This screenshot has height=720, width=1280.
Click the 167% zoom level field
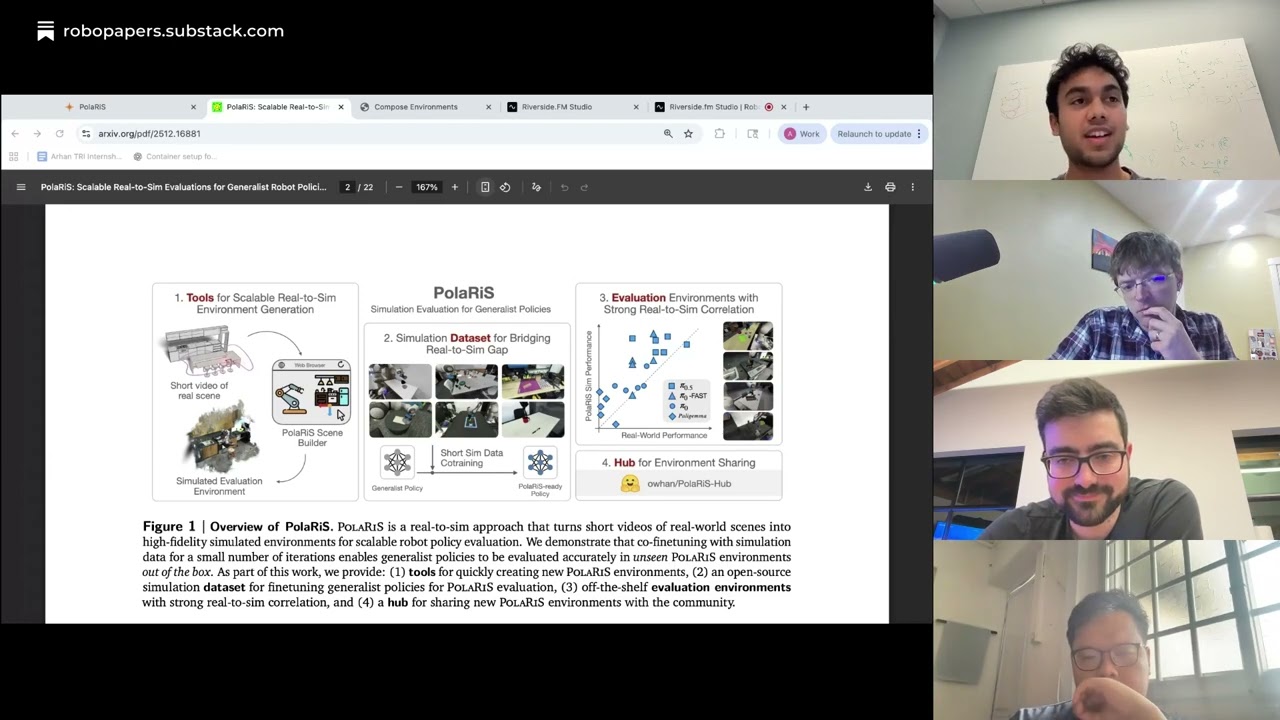click(427, 187)
